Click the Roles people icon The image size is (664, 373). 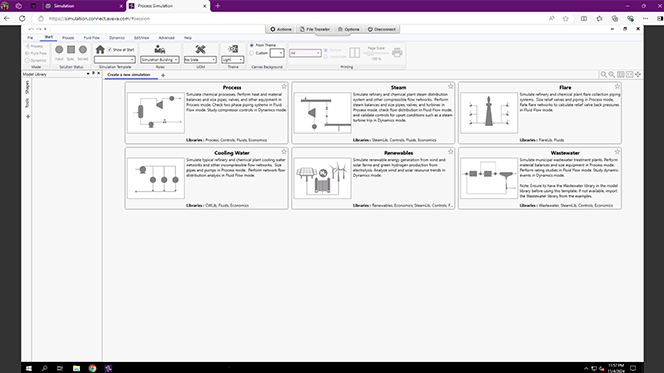point(160,50)
